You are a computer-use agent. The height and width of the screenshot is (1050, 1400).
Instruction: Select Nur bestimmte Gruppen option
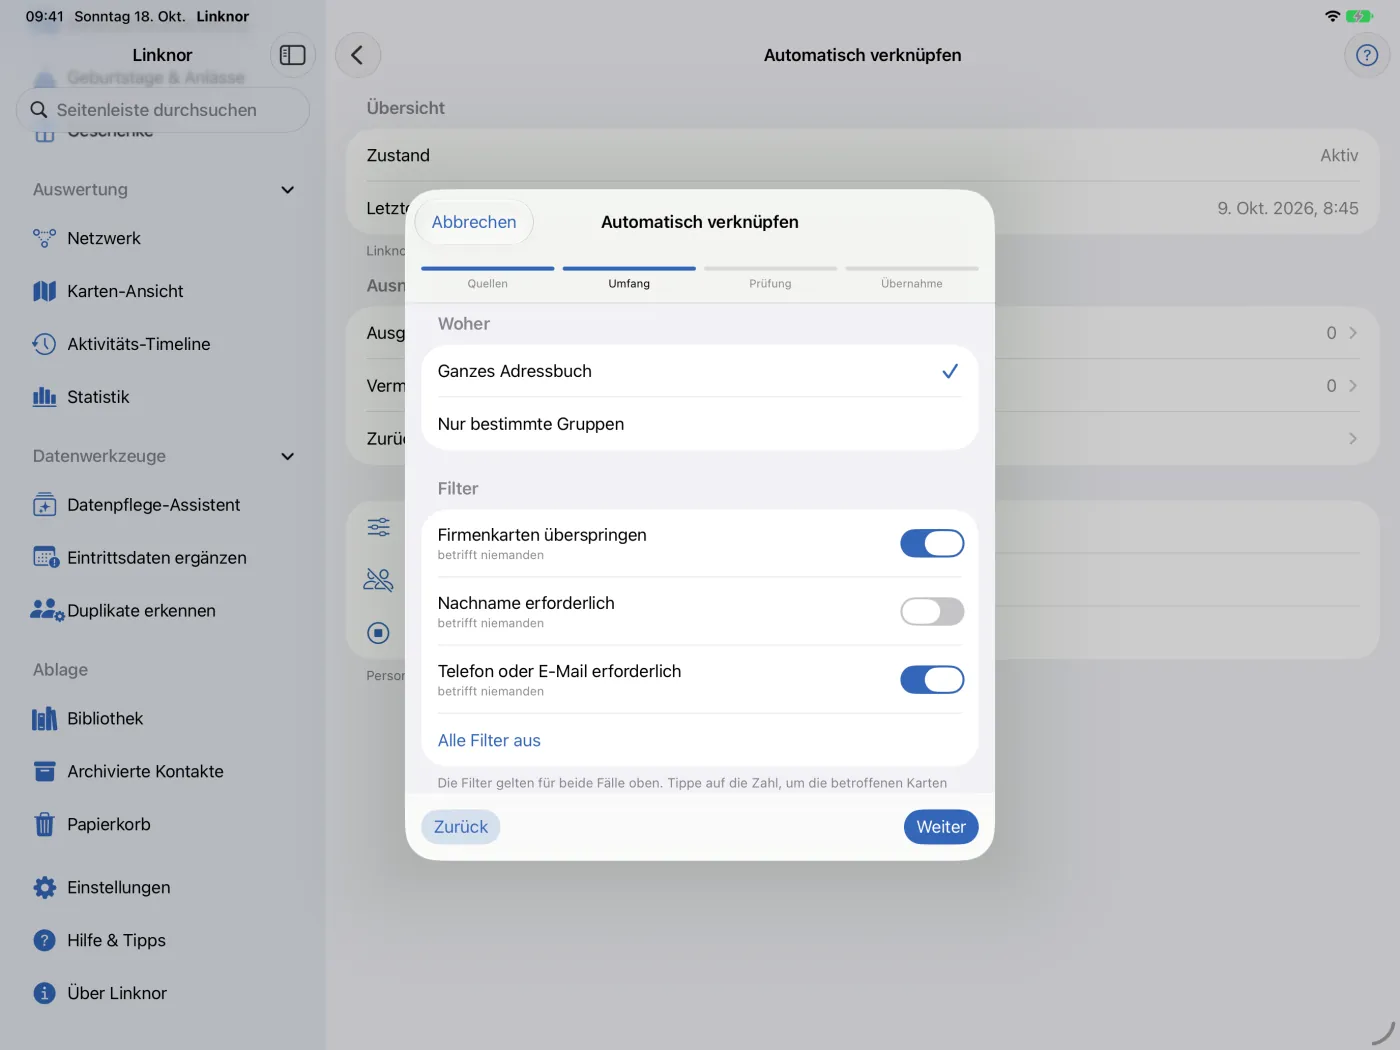(x=699, y=424)
